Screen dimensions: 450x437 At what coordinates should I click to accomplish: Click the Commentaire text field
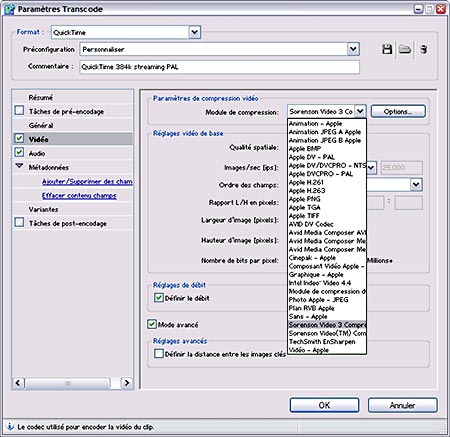pos(220,67)
